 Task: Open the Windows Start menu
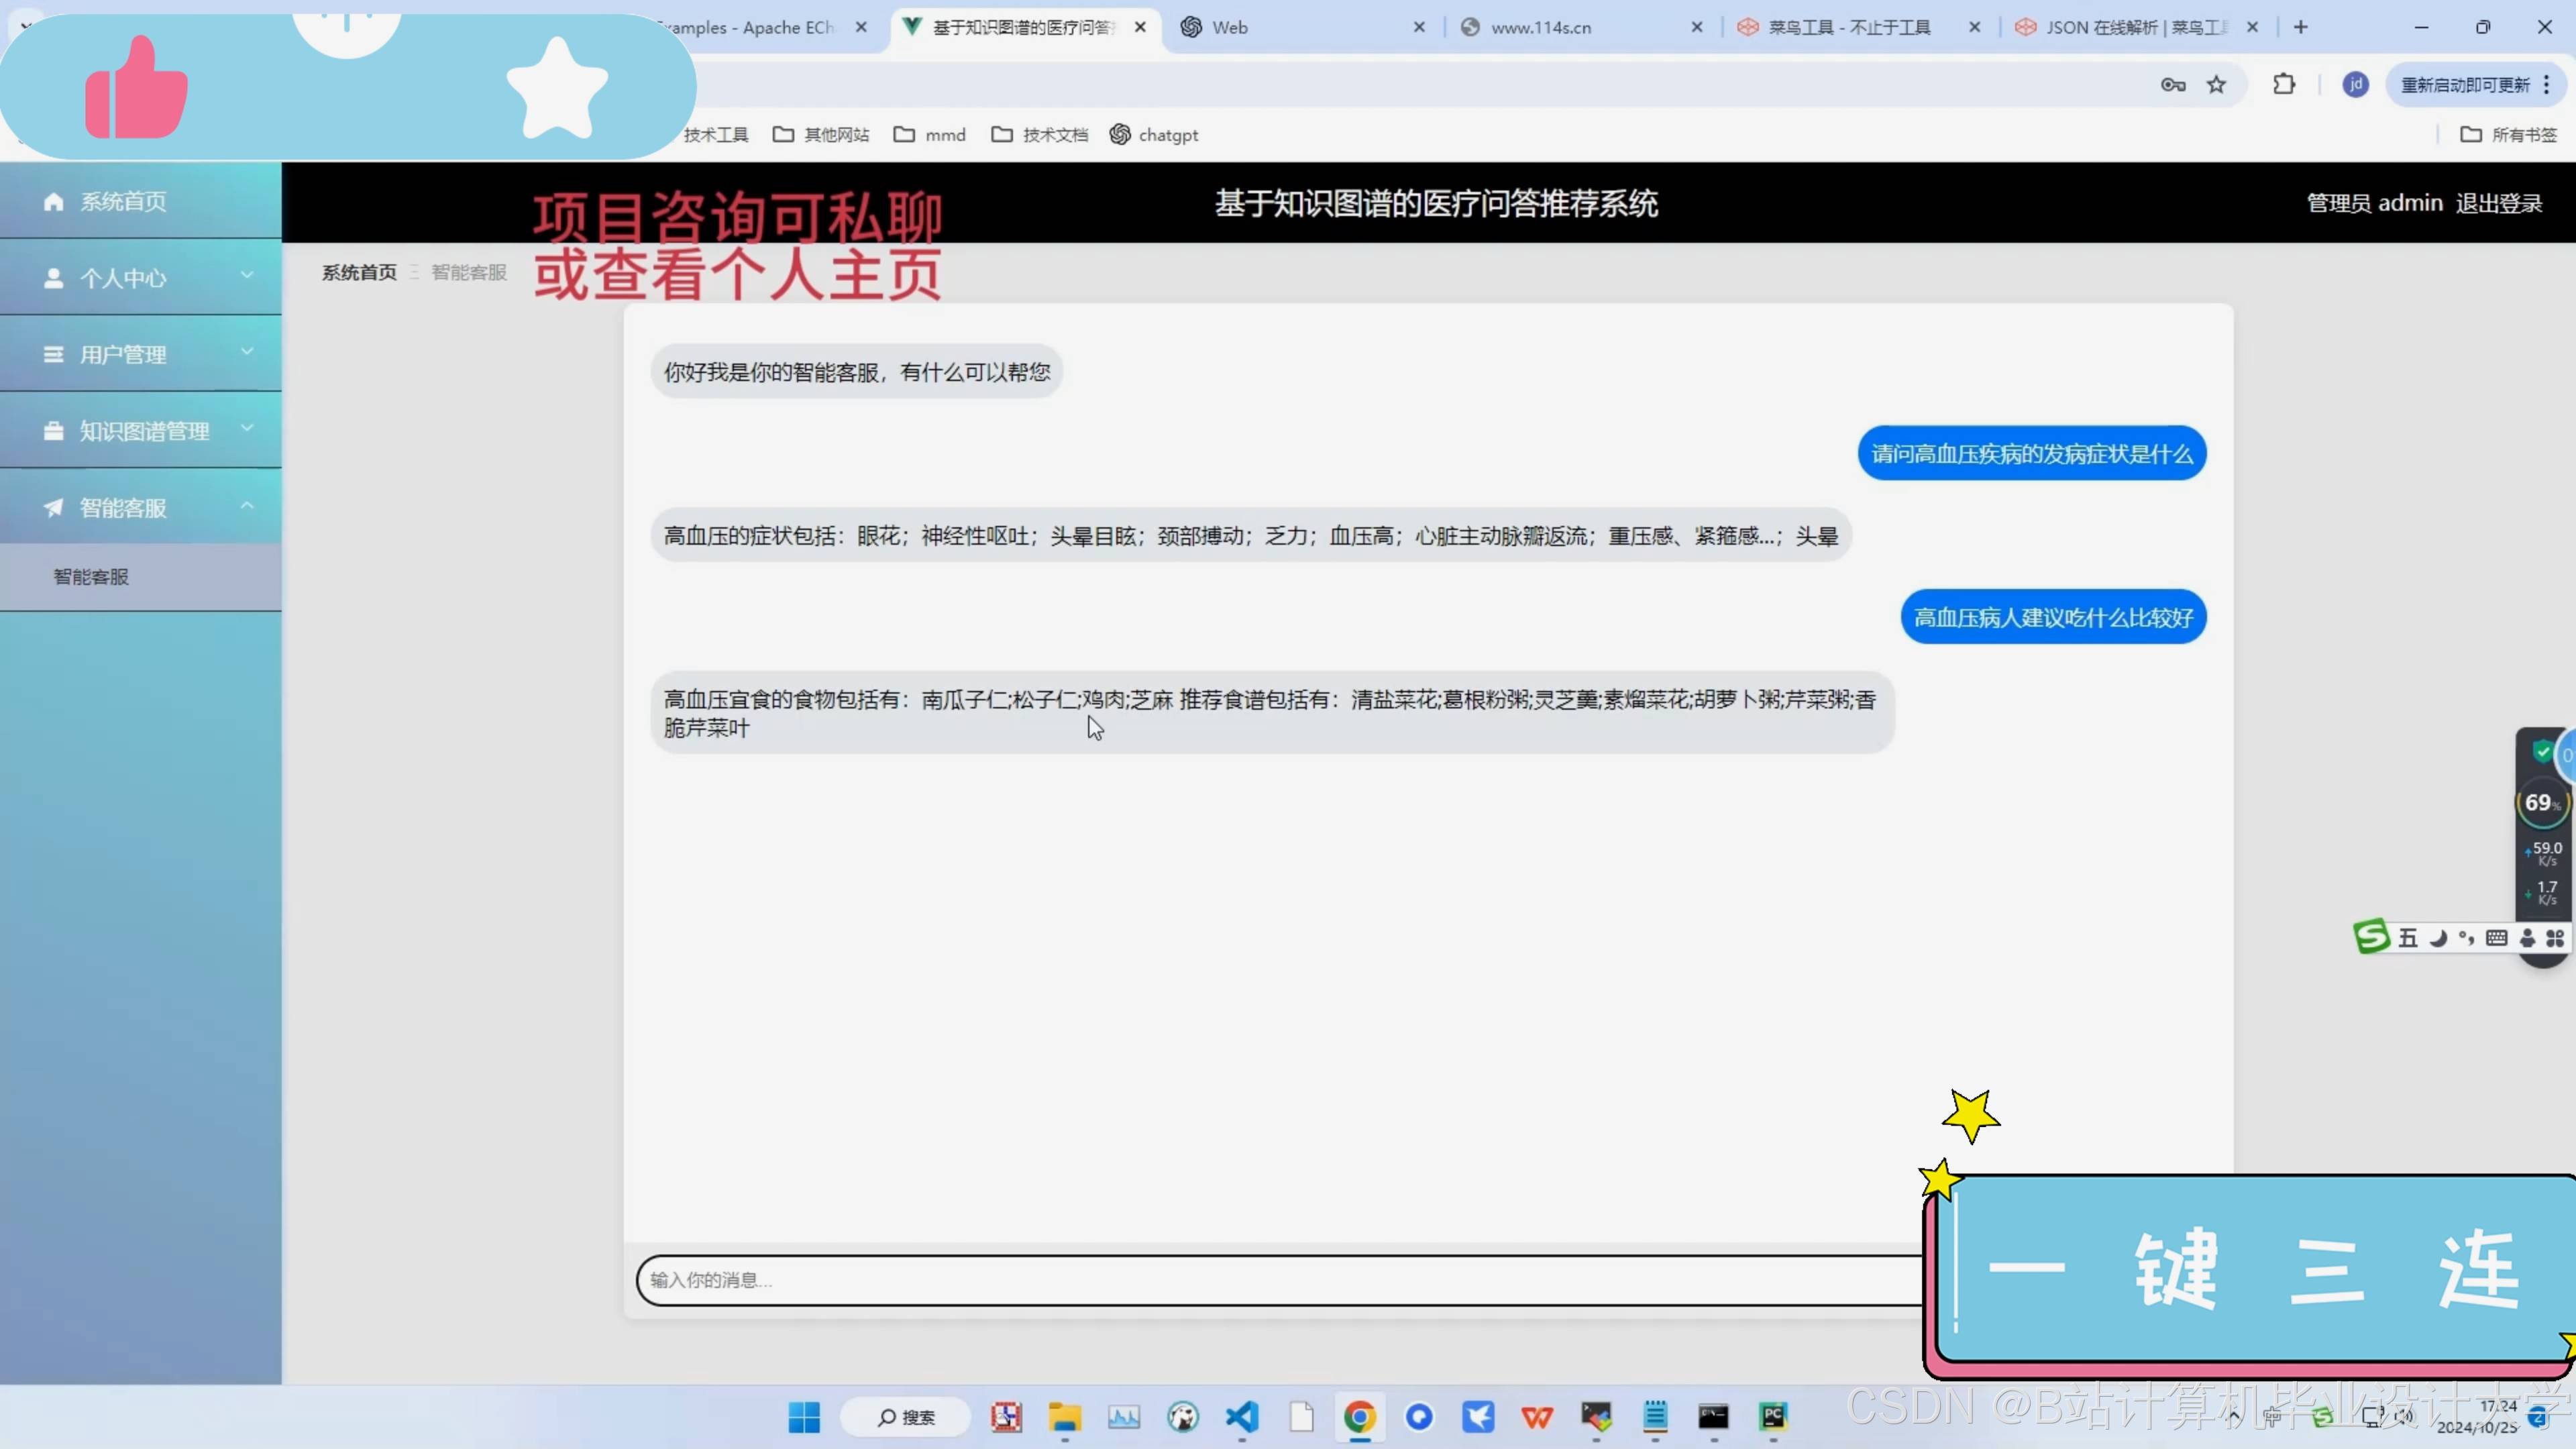[804, 1417]
